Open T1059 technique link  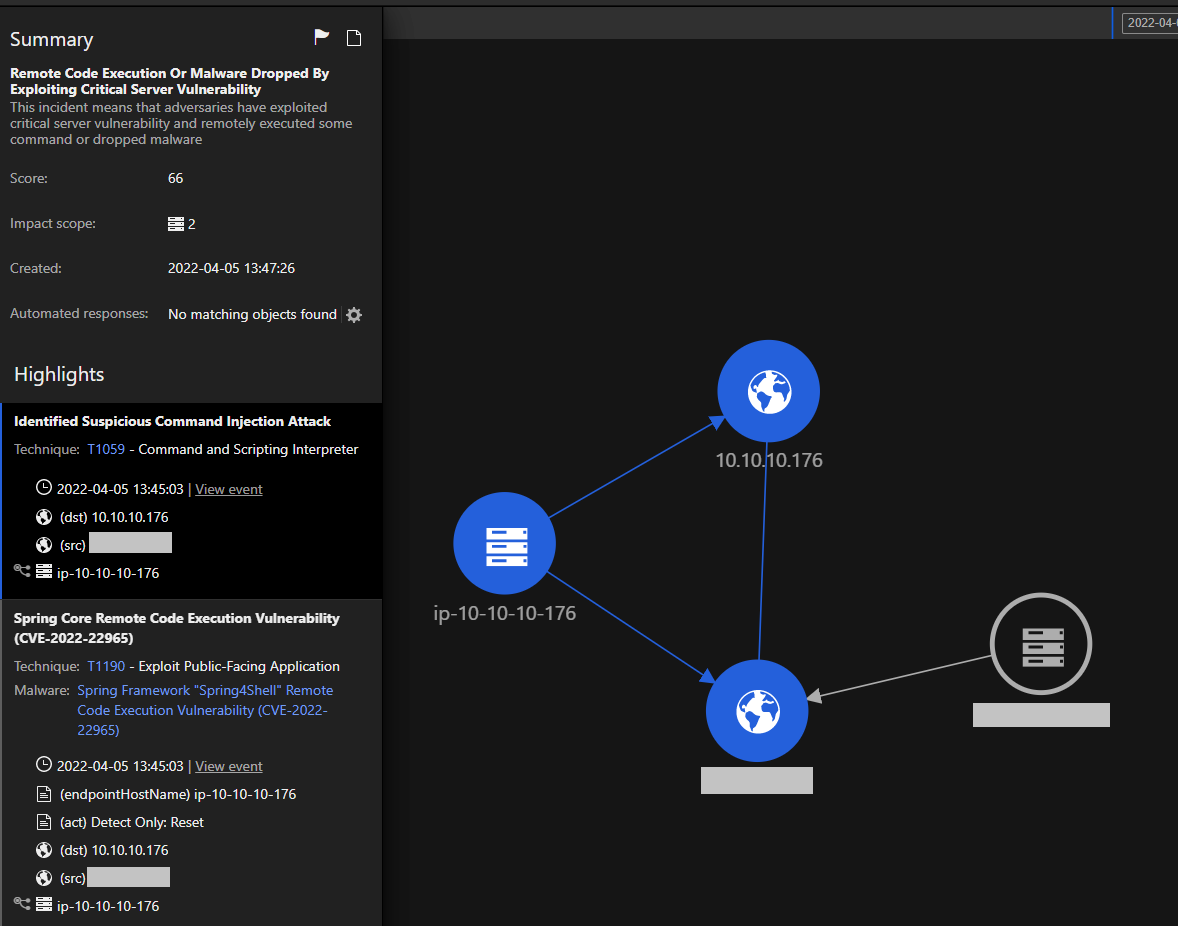coord(106,450)
